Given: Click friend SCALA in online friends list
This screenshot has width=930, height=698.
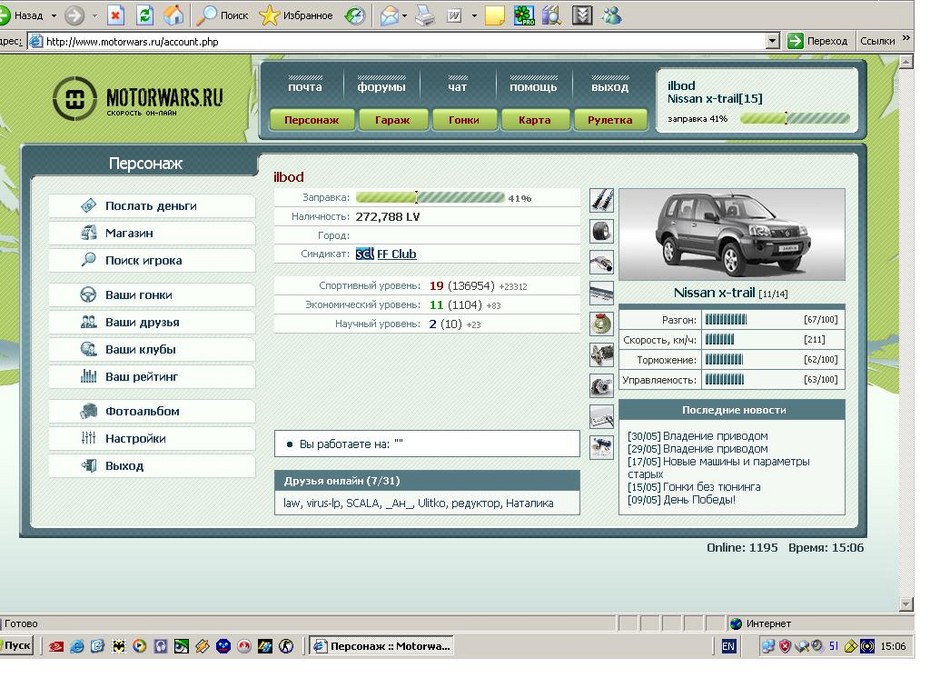Looking at the screenshot, I should coord(362,503).
